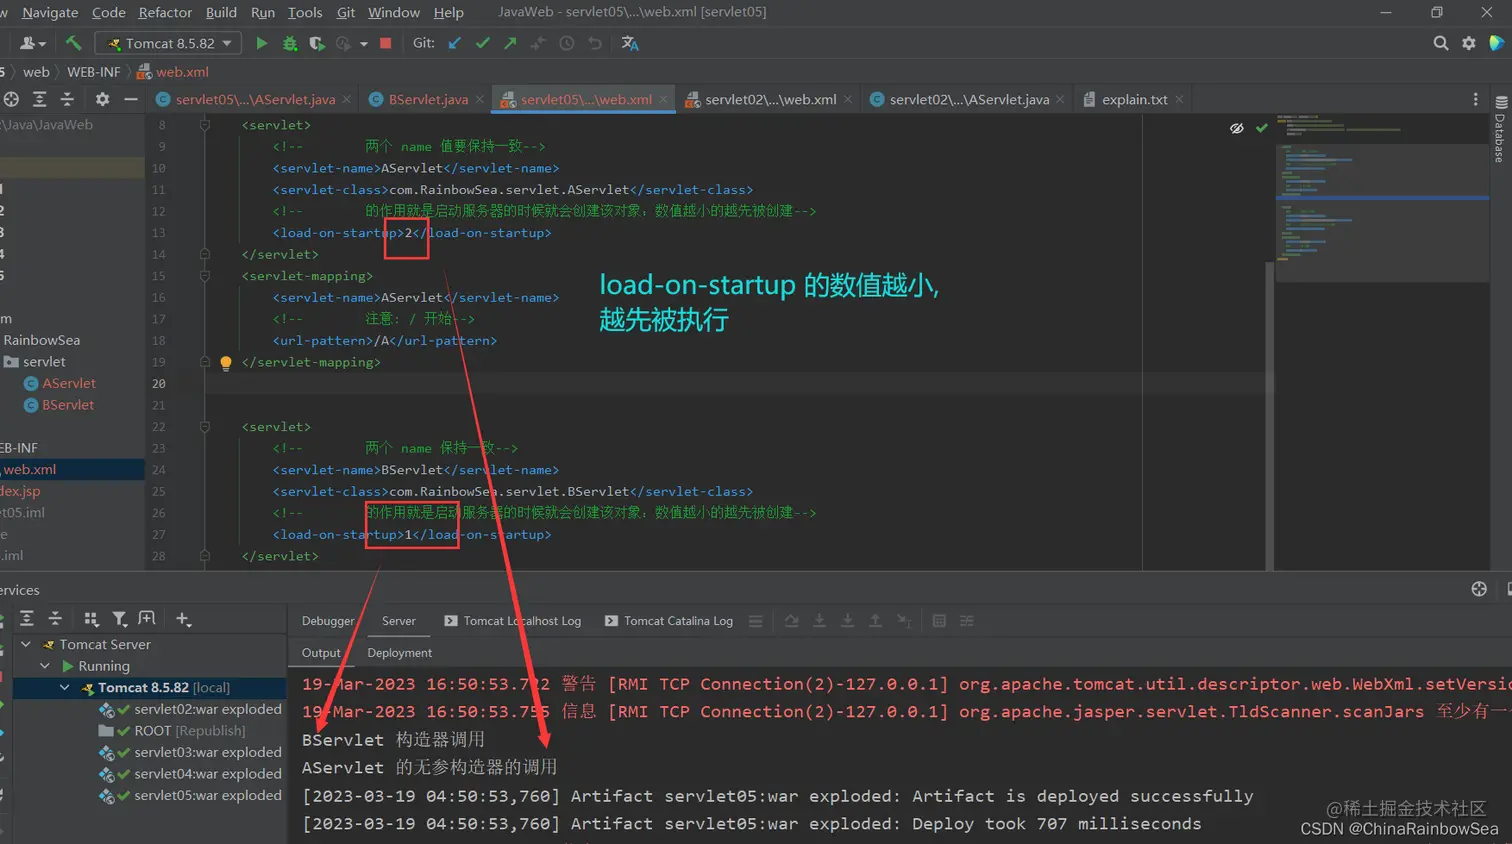The image size is (1512, 844).
Task: Show Git history clock icon
Action: 567,43
